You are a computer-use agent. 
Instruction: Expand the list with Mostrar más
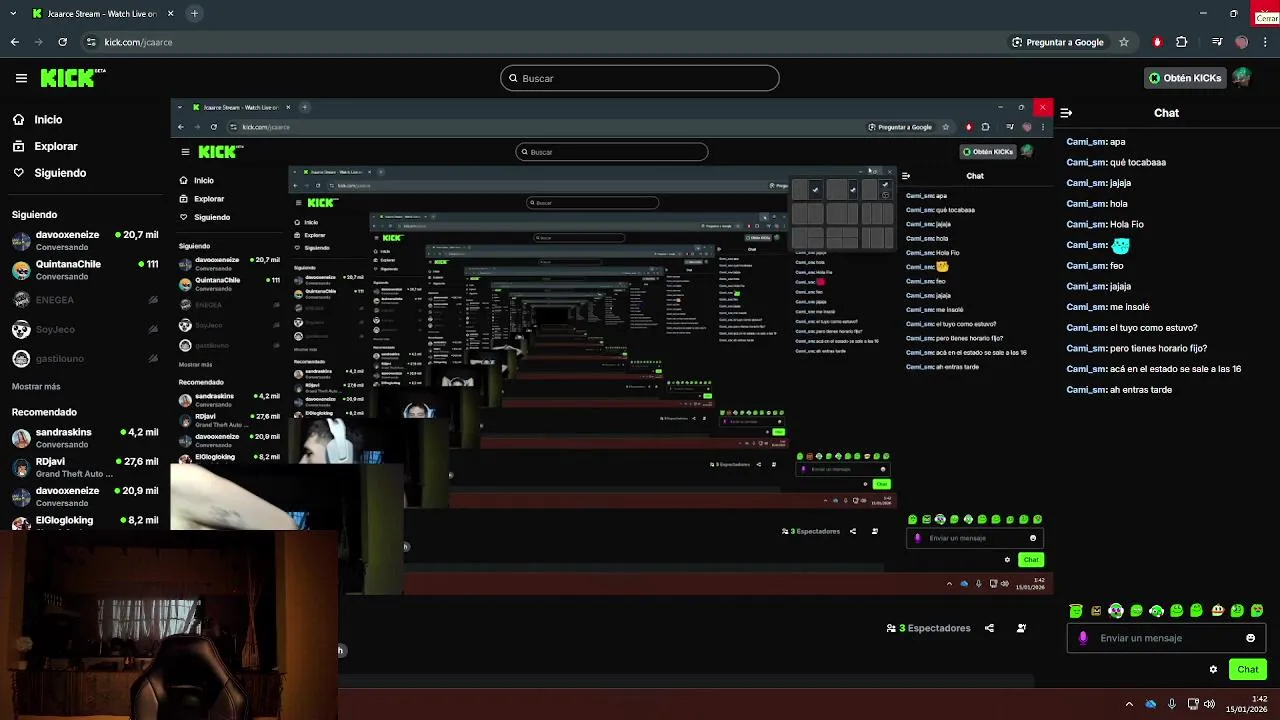click(x=36, y=386)
